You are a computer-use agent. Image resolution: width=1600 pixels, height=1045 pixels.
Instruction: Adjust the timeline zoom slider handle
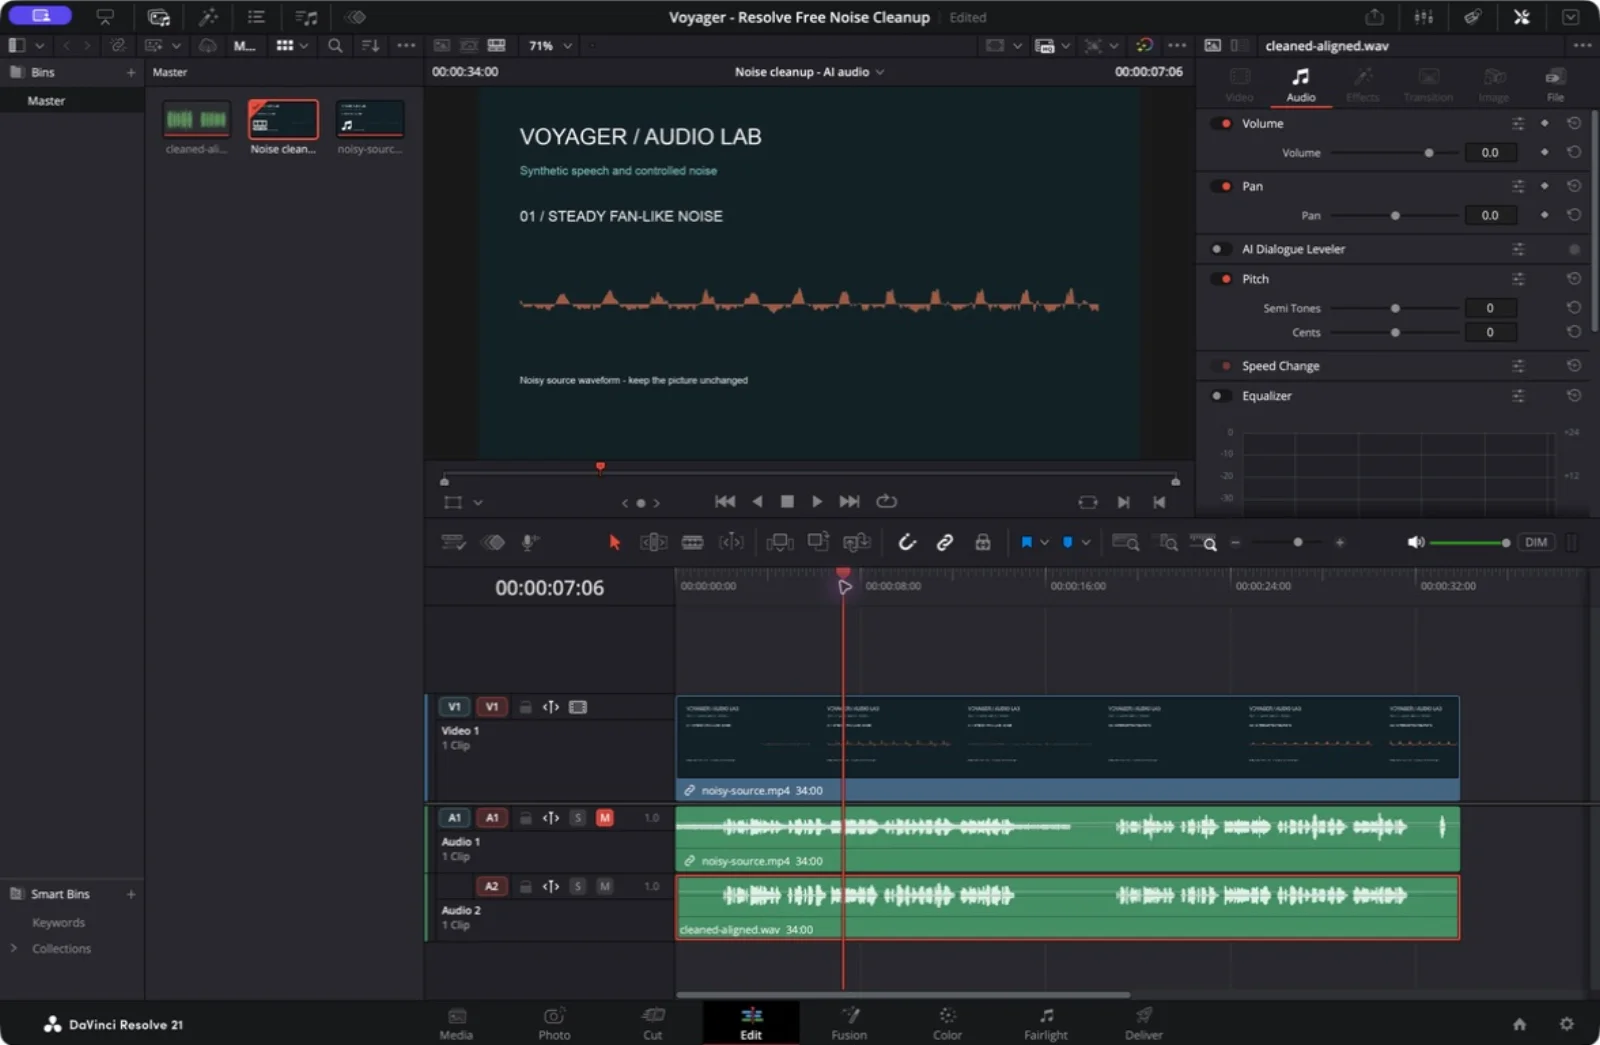(x=1298, y=542)
